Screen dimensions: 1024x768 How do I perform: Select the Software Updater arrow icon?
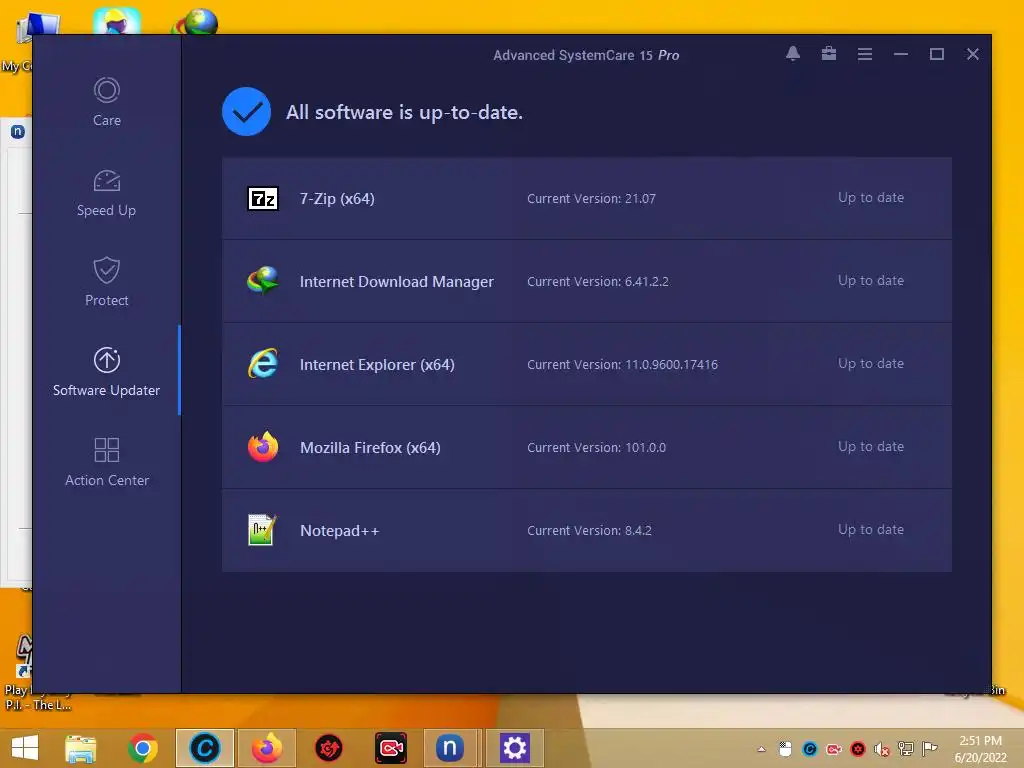point(106,360)
